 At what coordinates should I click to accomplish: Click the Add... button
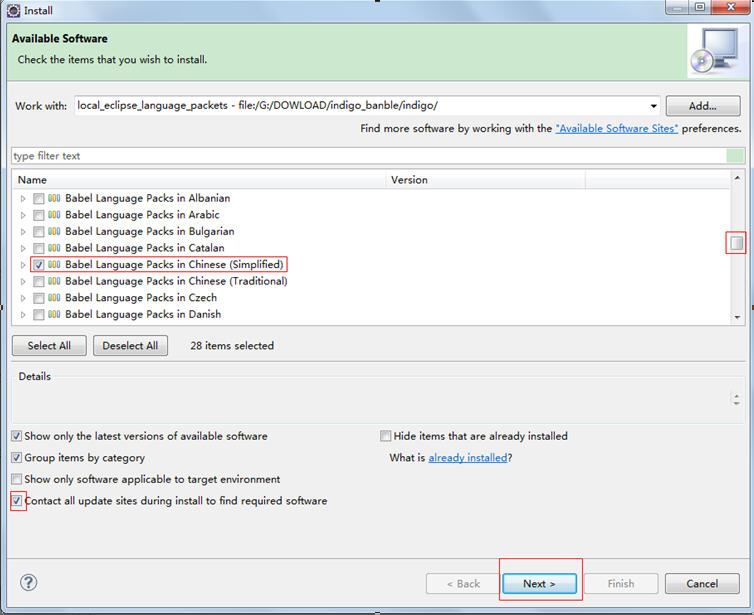tap(703, 106)
